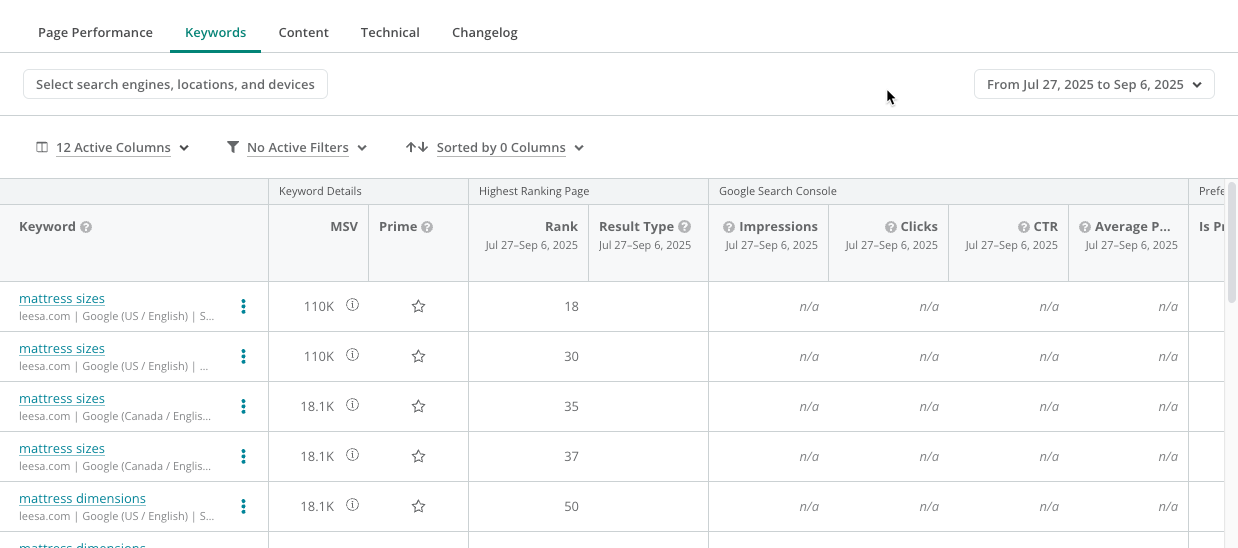This screenshot has height=548, width=1238.
Task: Show help for the Impressions column
Action: 729,227
